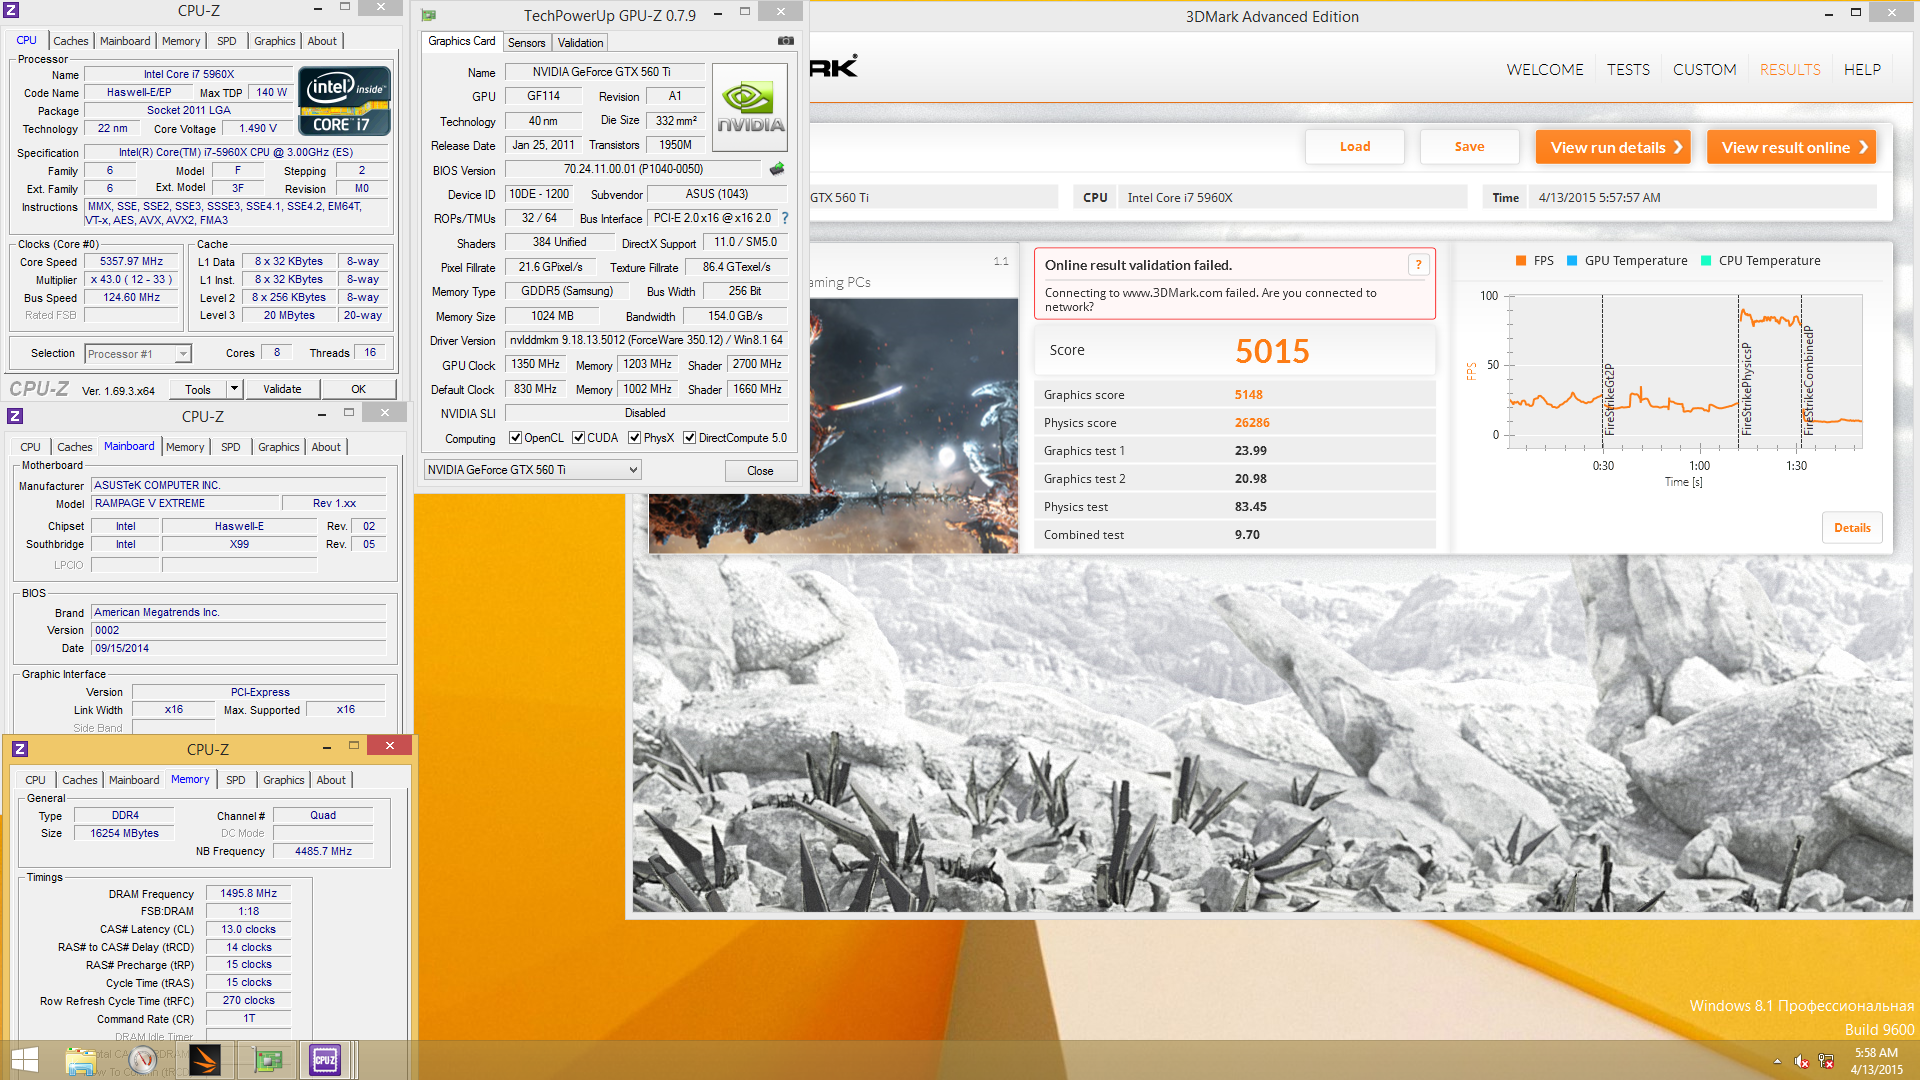The height and width of the screenshot is (1080, 1920).
Task: Open Graphics tab in Mainboard CPU-Z window
Action: tap(278, 447)
